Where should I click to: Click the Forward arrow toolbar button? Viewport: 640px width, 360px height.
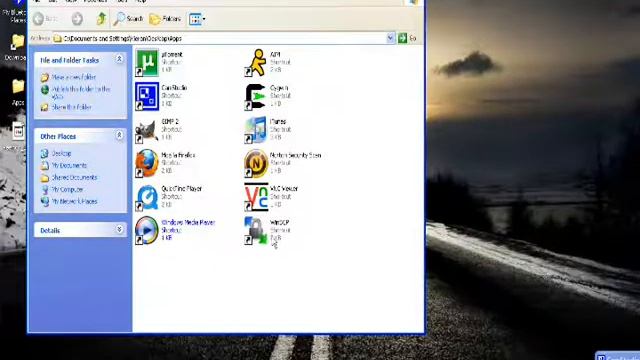[x=77, y=19]
